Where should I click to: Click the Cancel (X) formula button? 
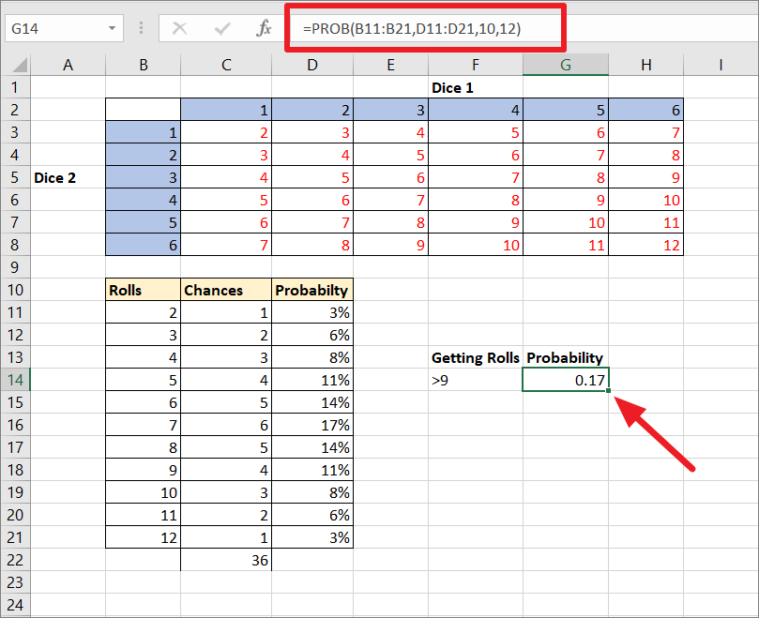tap(180, 29)
